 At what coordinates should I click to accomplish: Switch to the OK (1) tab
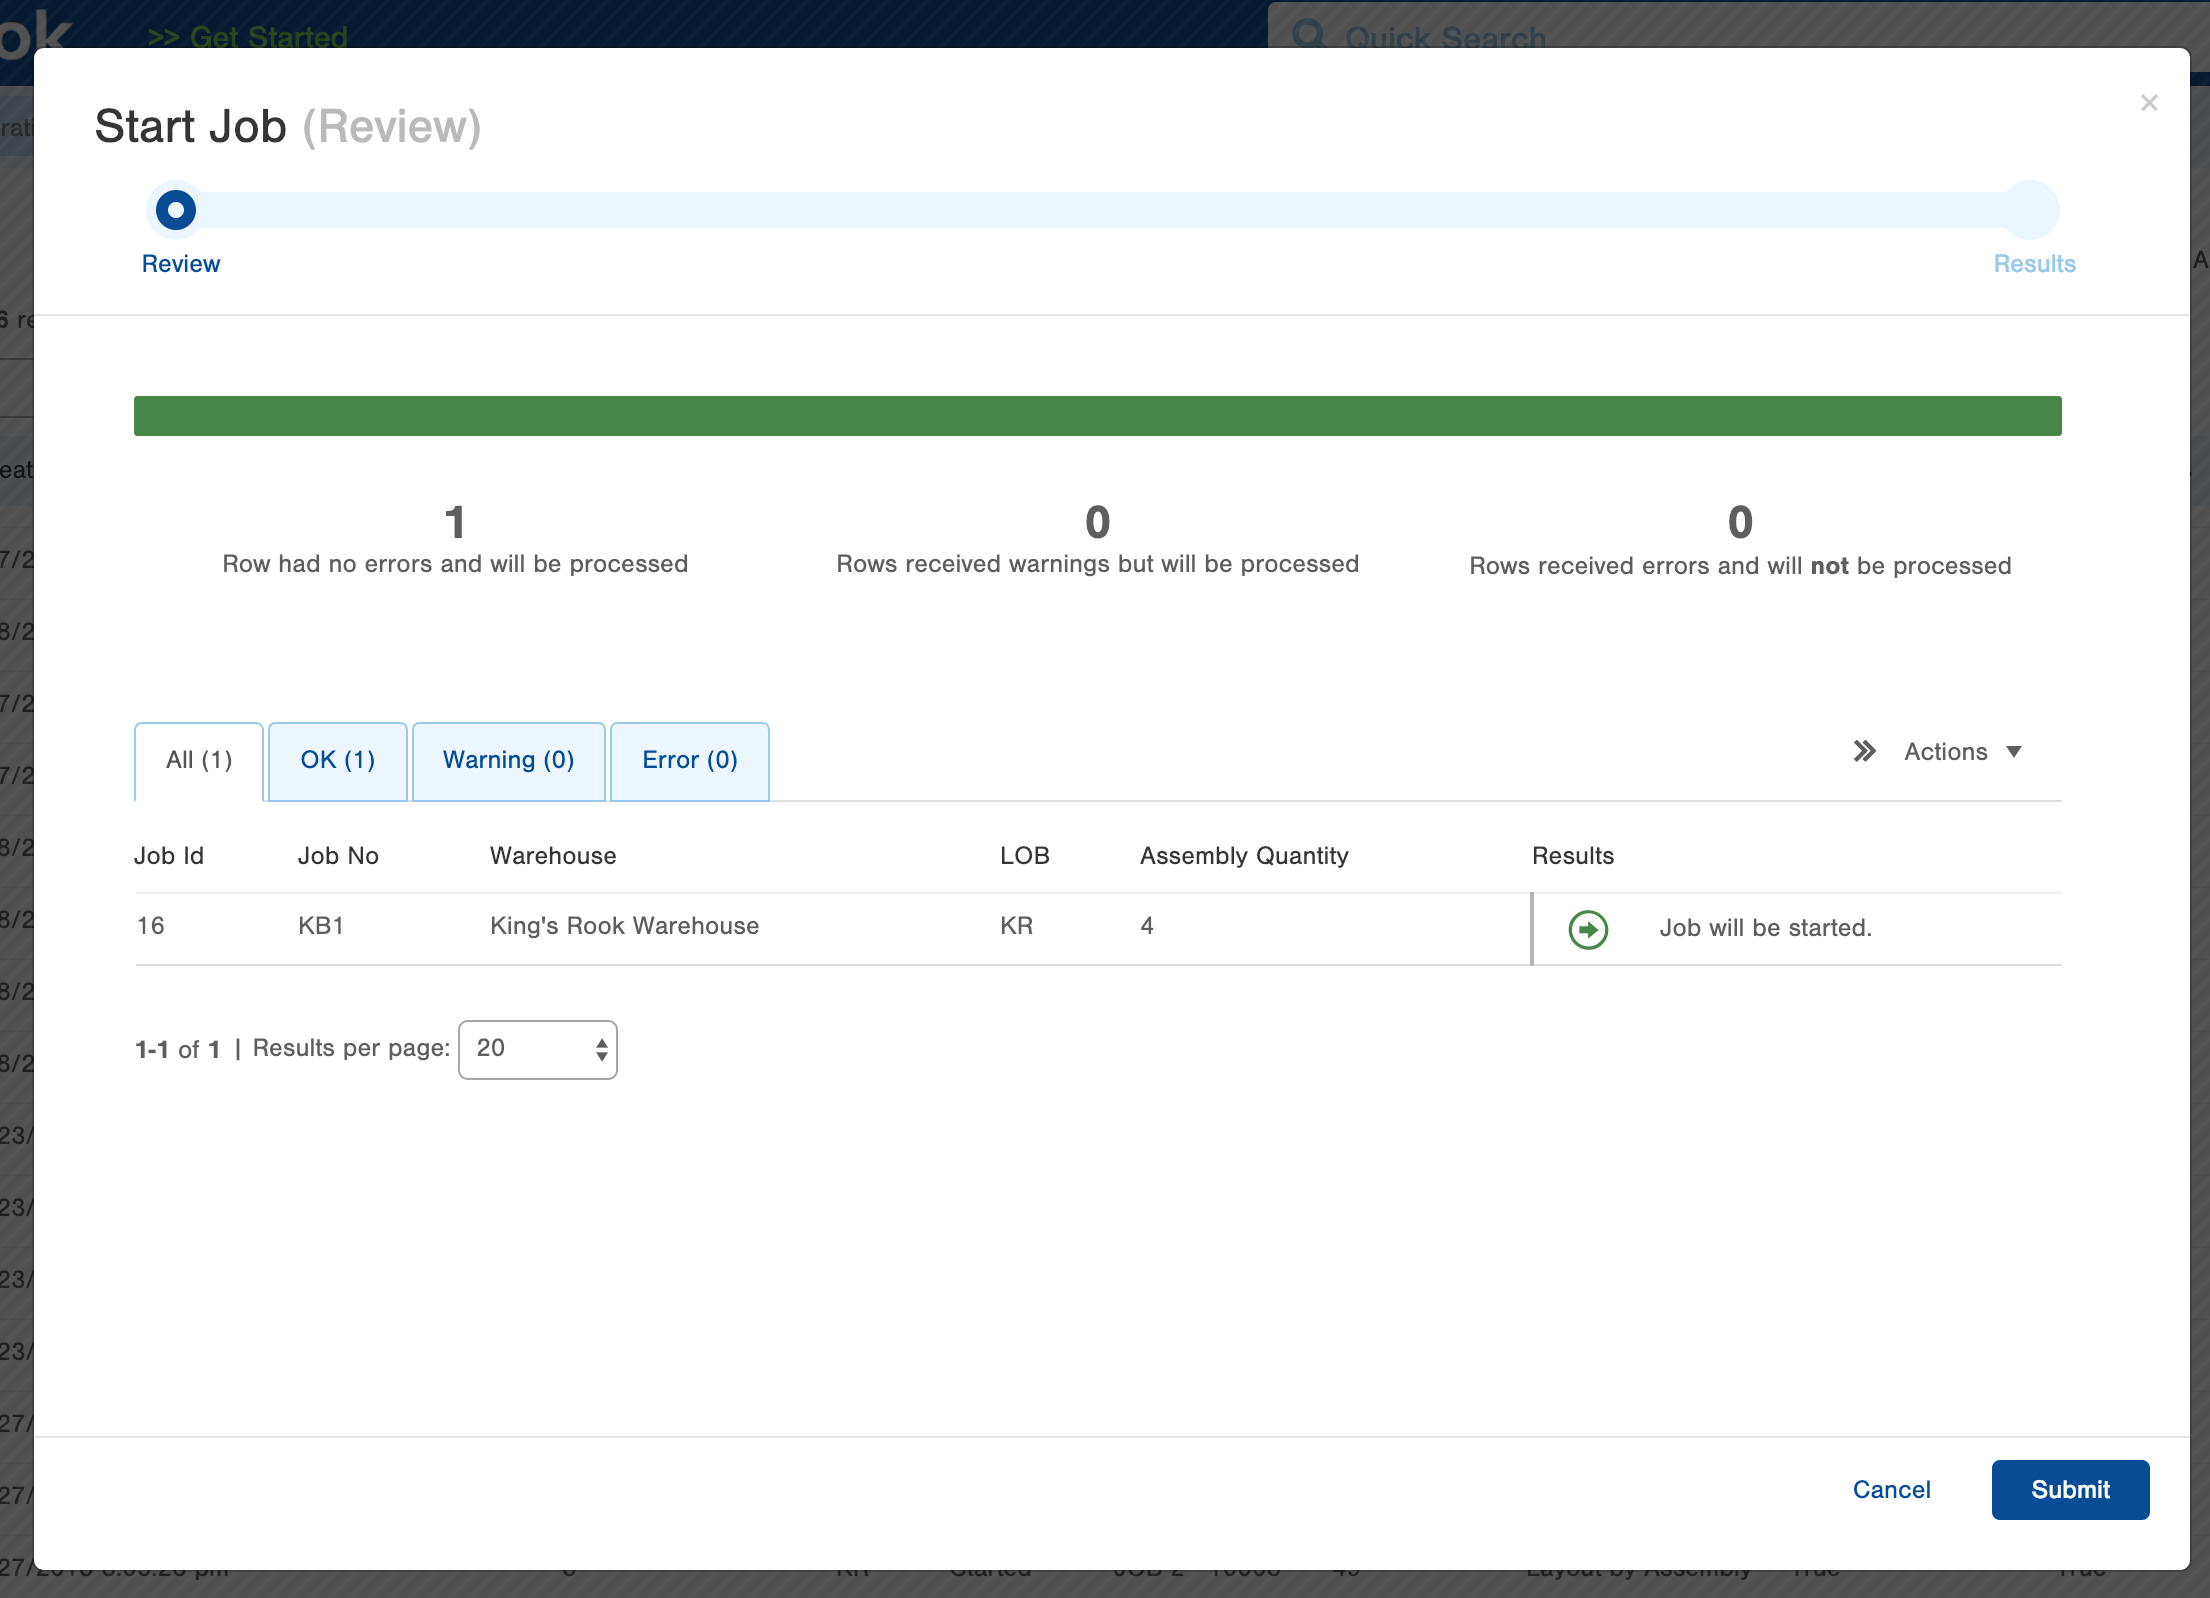coord(338,760)
